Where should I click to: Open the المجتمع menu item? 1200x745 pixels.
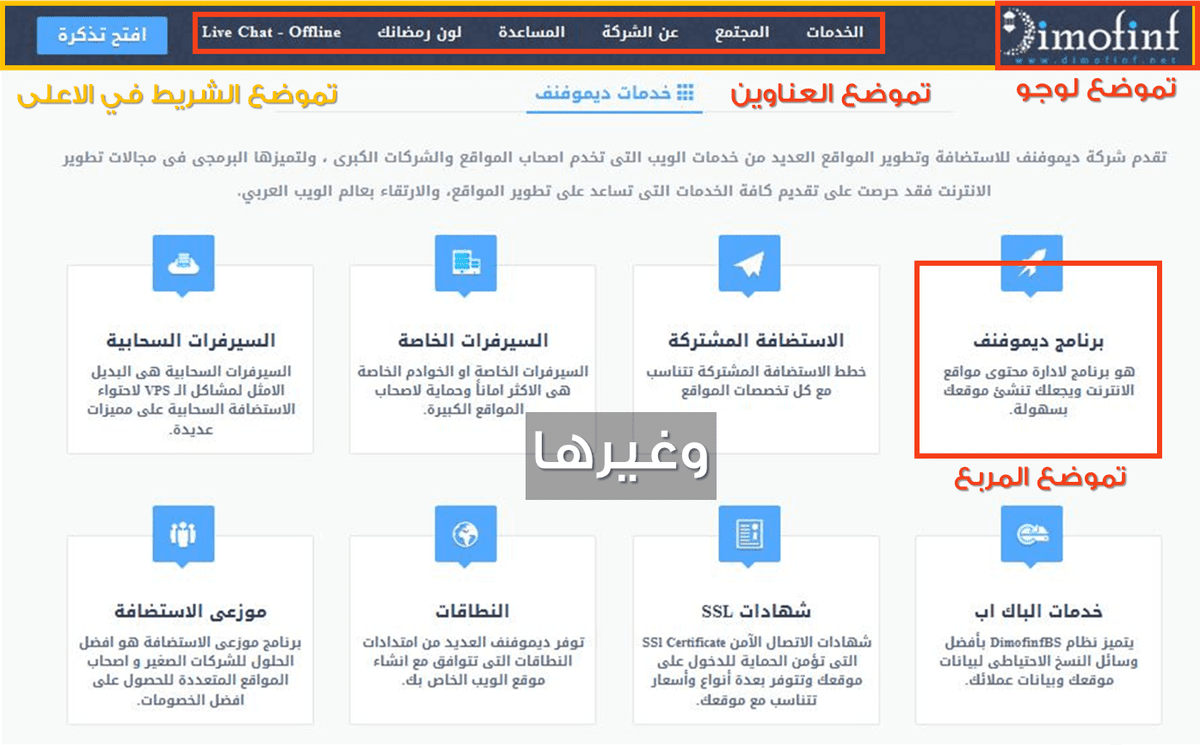742,33
